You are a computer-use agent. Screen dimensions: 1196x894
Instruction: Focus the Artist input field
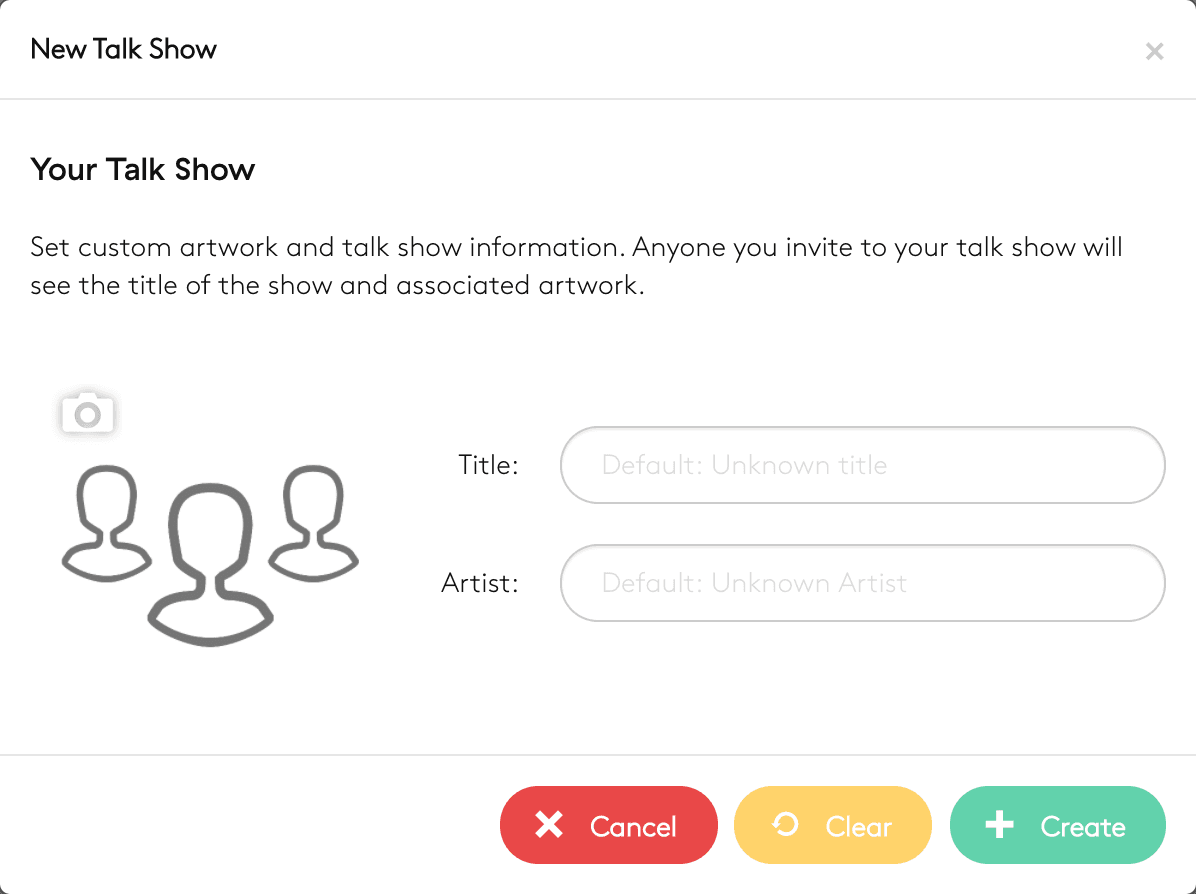862,583
